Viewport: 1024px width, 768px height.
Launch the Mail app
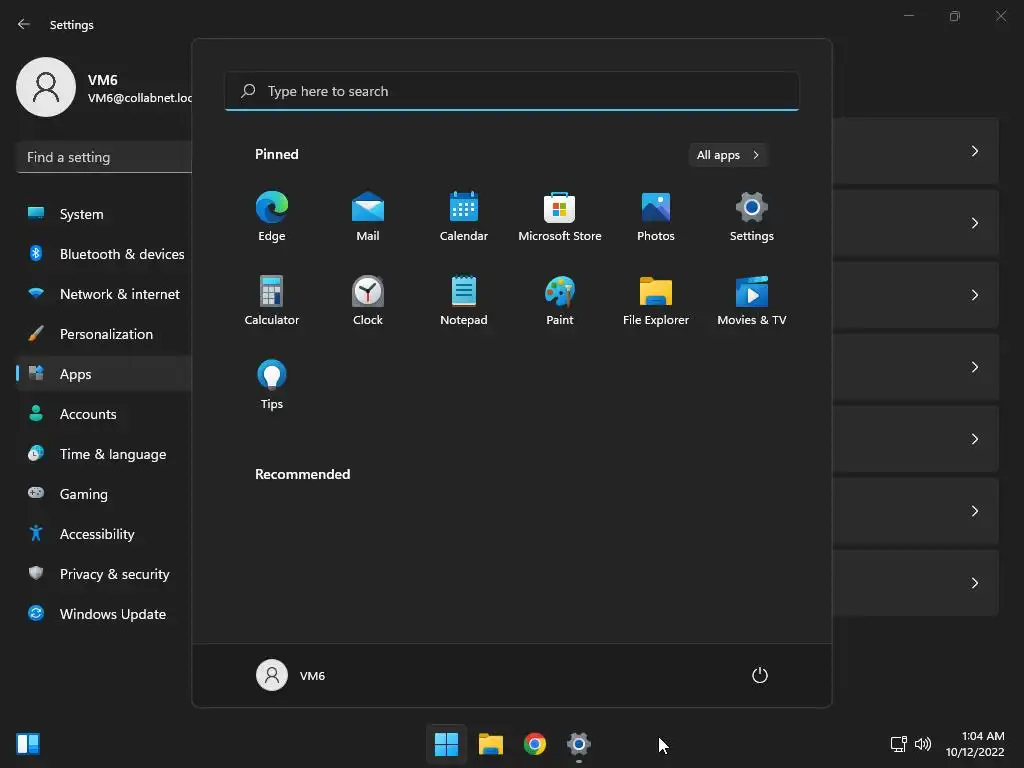pos(368,216)
